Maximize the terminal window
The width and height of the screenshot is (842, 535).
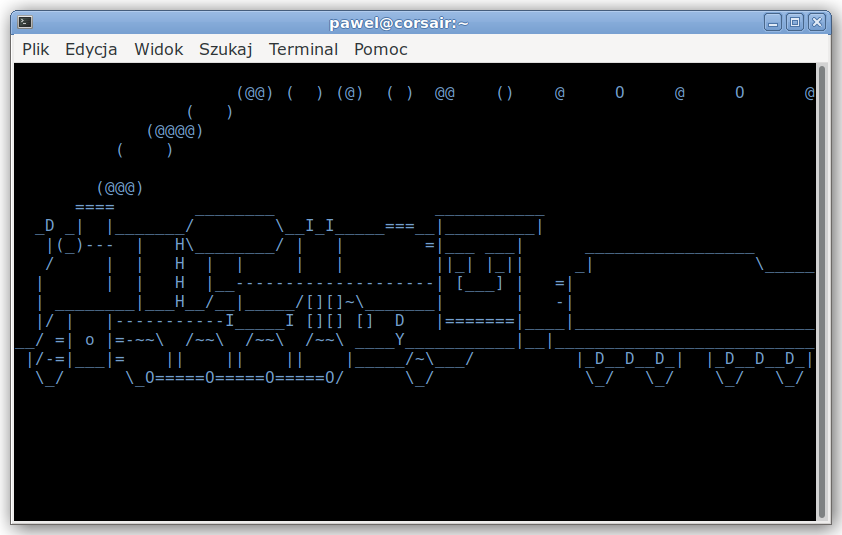[795, 22]
